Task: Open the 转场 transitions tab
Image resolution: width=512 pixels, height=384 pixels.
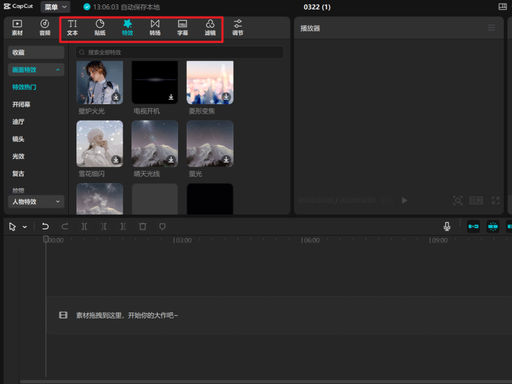Action: [x=155, y=28]
